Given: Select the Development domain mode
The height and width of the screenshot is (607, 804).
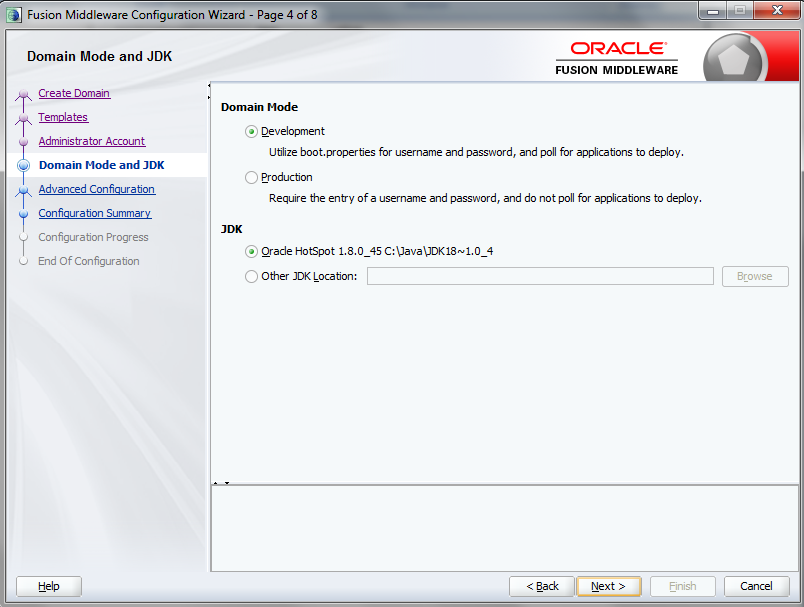Looking at the screenshot, I should click(x=250, y=131).
